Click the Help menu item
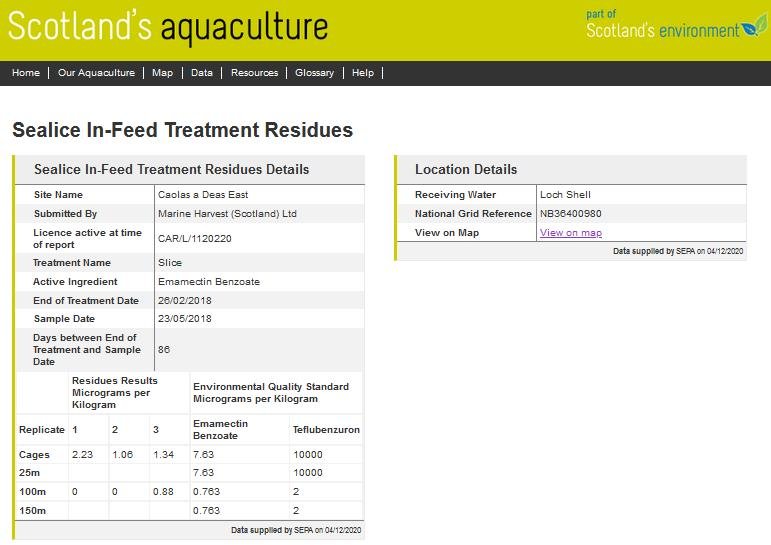This screenshot has height=545, width=771. (363, 73)
